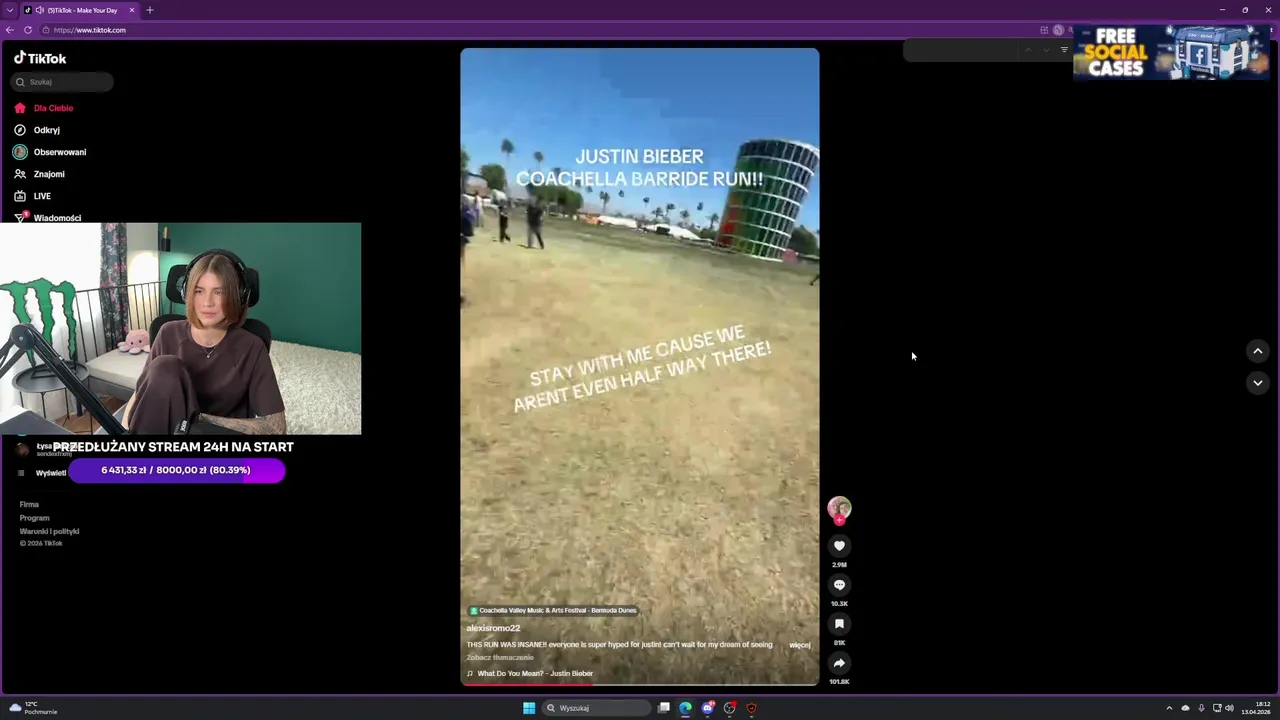Click Zobacz tłumaczenie translation link
Screen dimensions: 1280x720
point(500,657)
